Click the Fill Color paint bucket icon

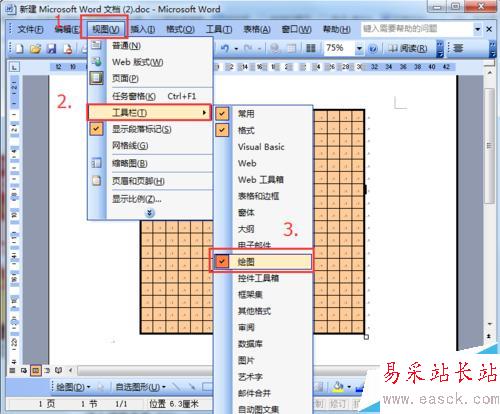338,387
